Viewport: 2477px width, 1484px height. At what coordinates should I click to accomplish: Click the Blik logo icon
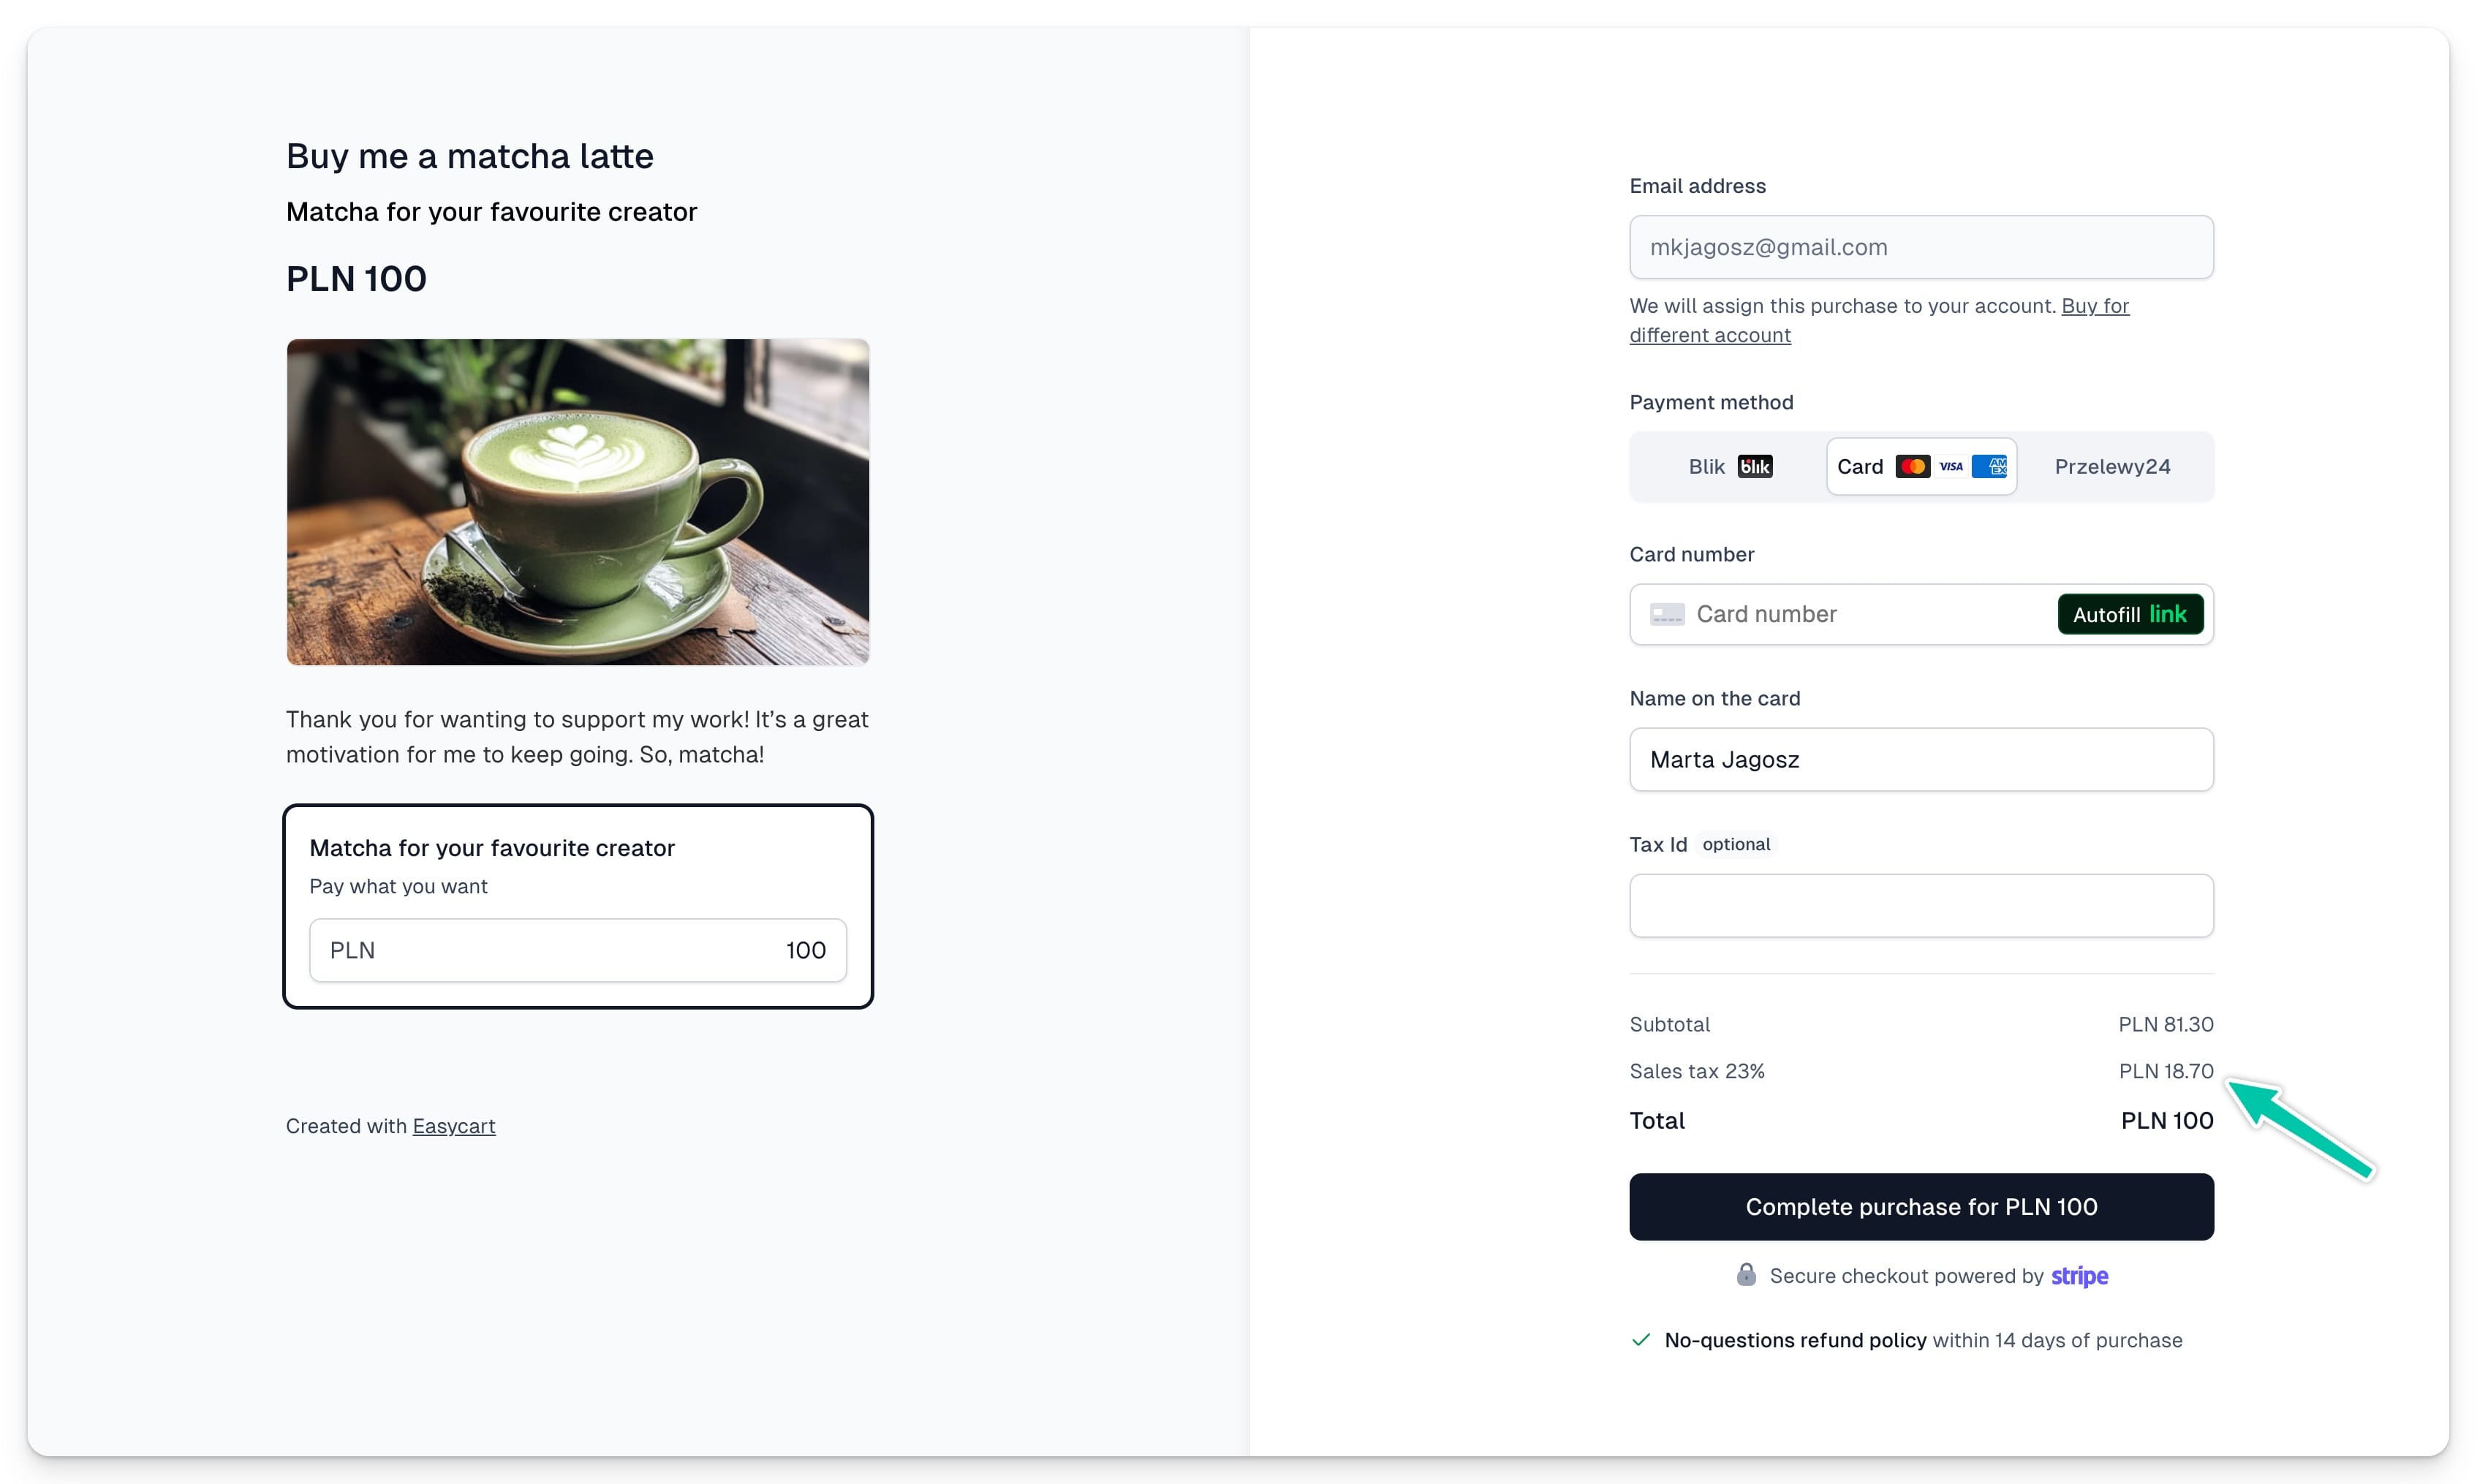[x=1754, y=467]
